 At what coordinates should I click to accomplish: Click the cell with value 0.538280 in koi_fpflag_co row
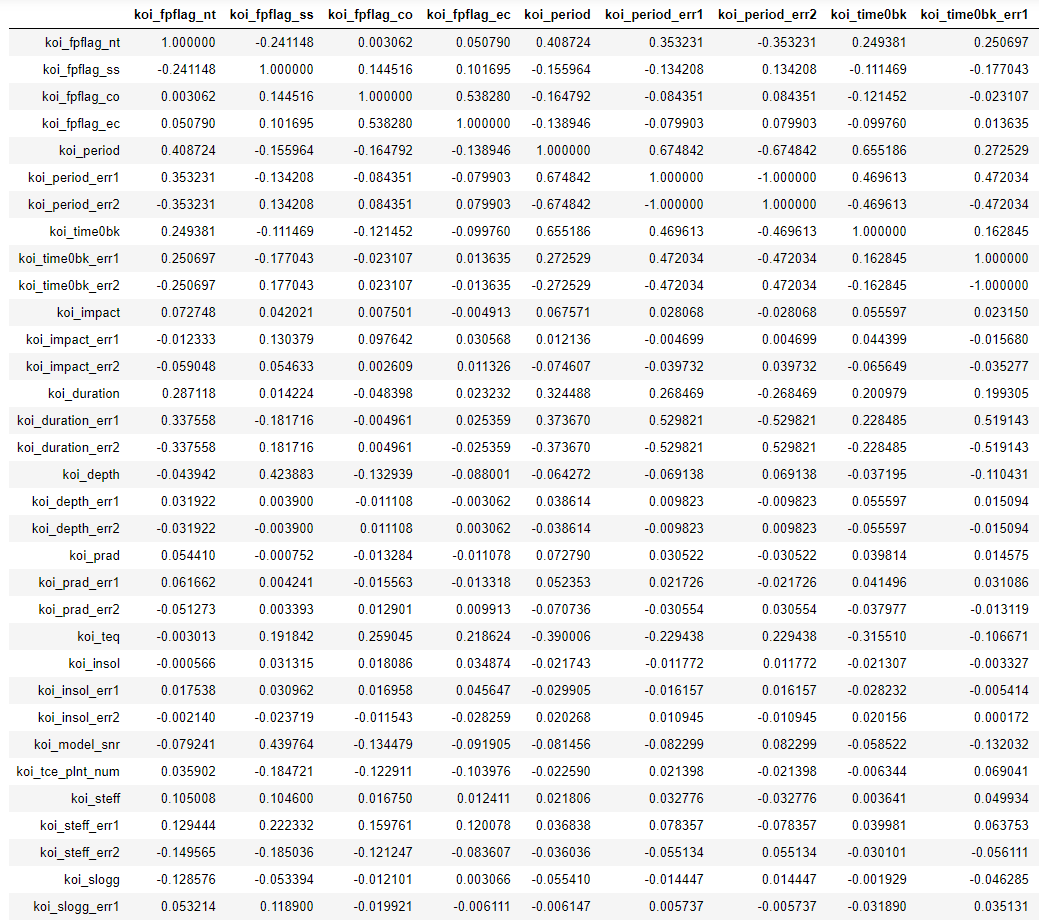[483, 97]
